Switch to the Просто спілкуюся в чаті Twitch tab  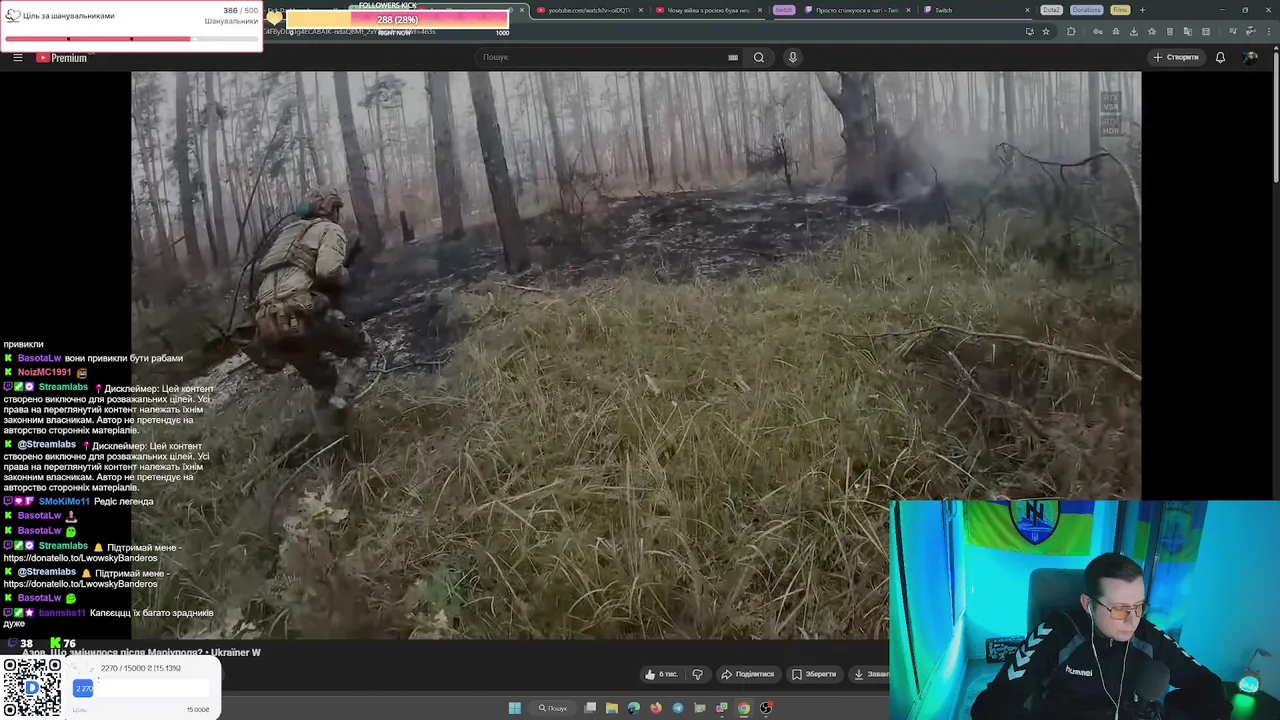pyautogui.click(x=856, y=10)
